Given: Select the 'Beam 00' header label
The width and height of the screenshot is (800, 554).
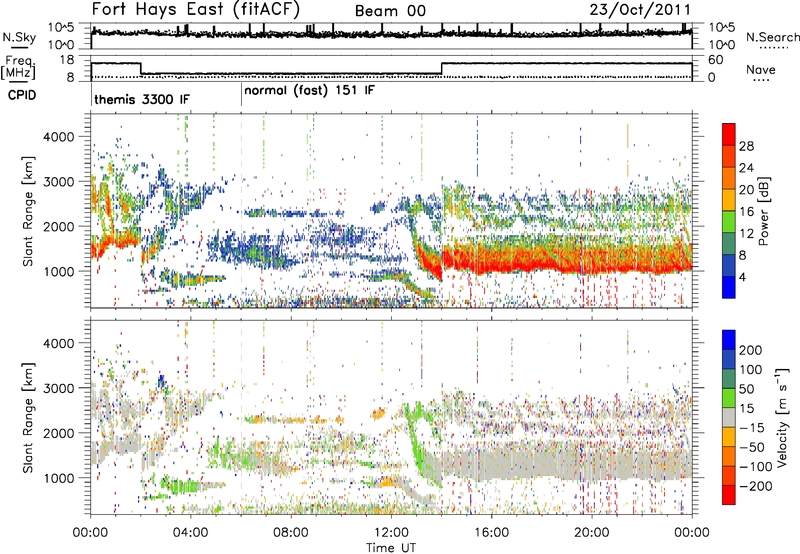Looking at the screenshot, I should tap(390, 11).
